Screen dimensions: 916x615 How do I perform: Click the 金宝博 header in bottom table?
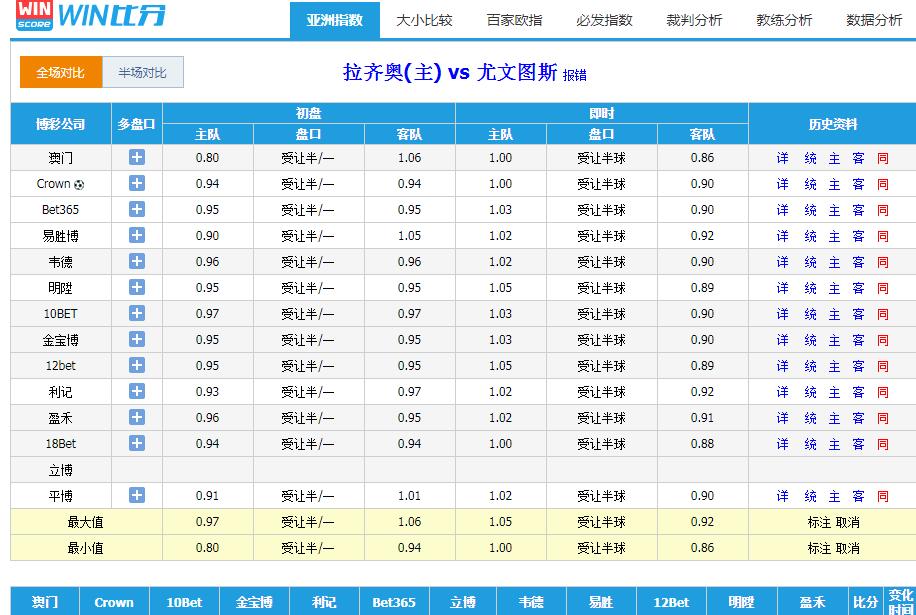(x=254, y=602)
